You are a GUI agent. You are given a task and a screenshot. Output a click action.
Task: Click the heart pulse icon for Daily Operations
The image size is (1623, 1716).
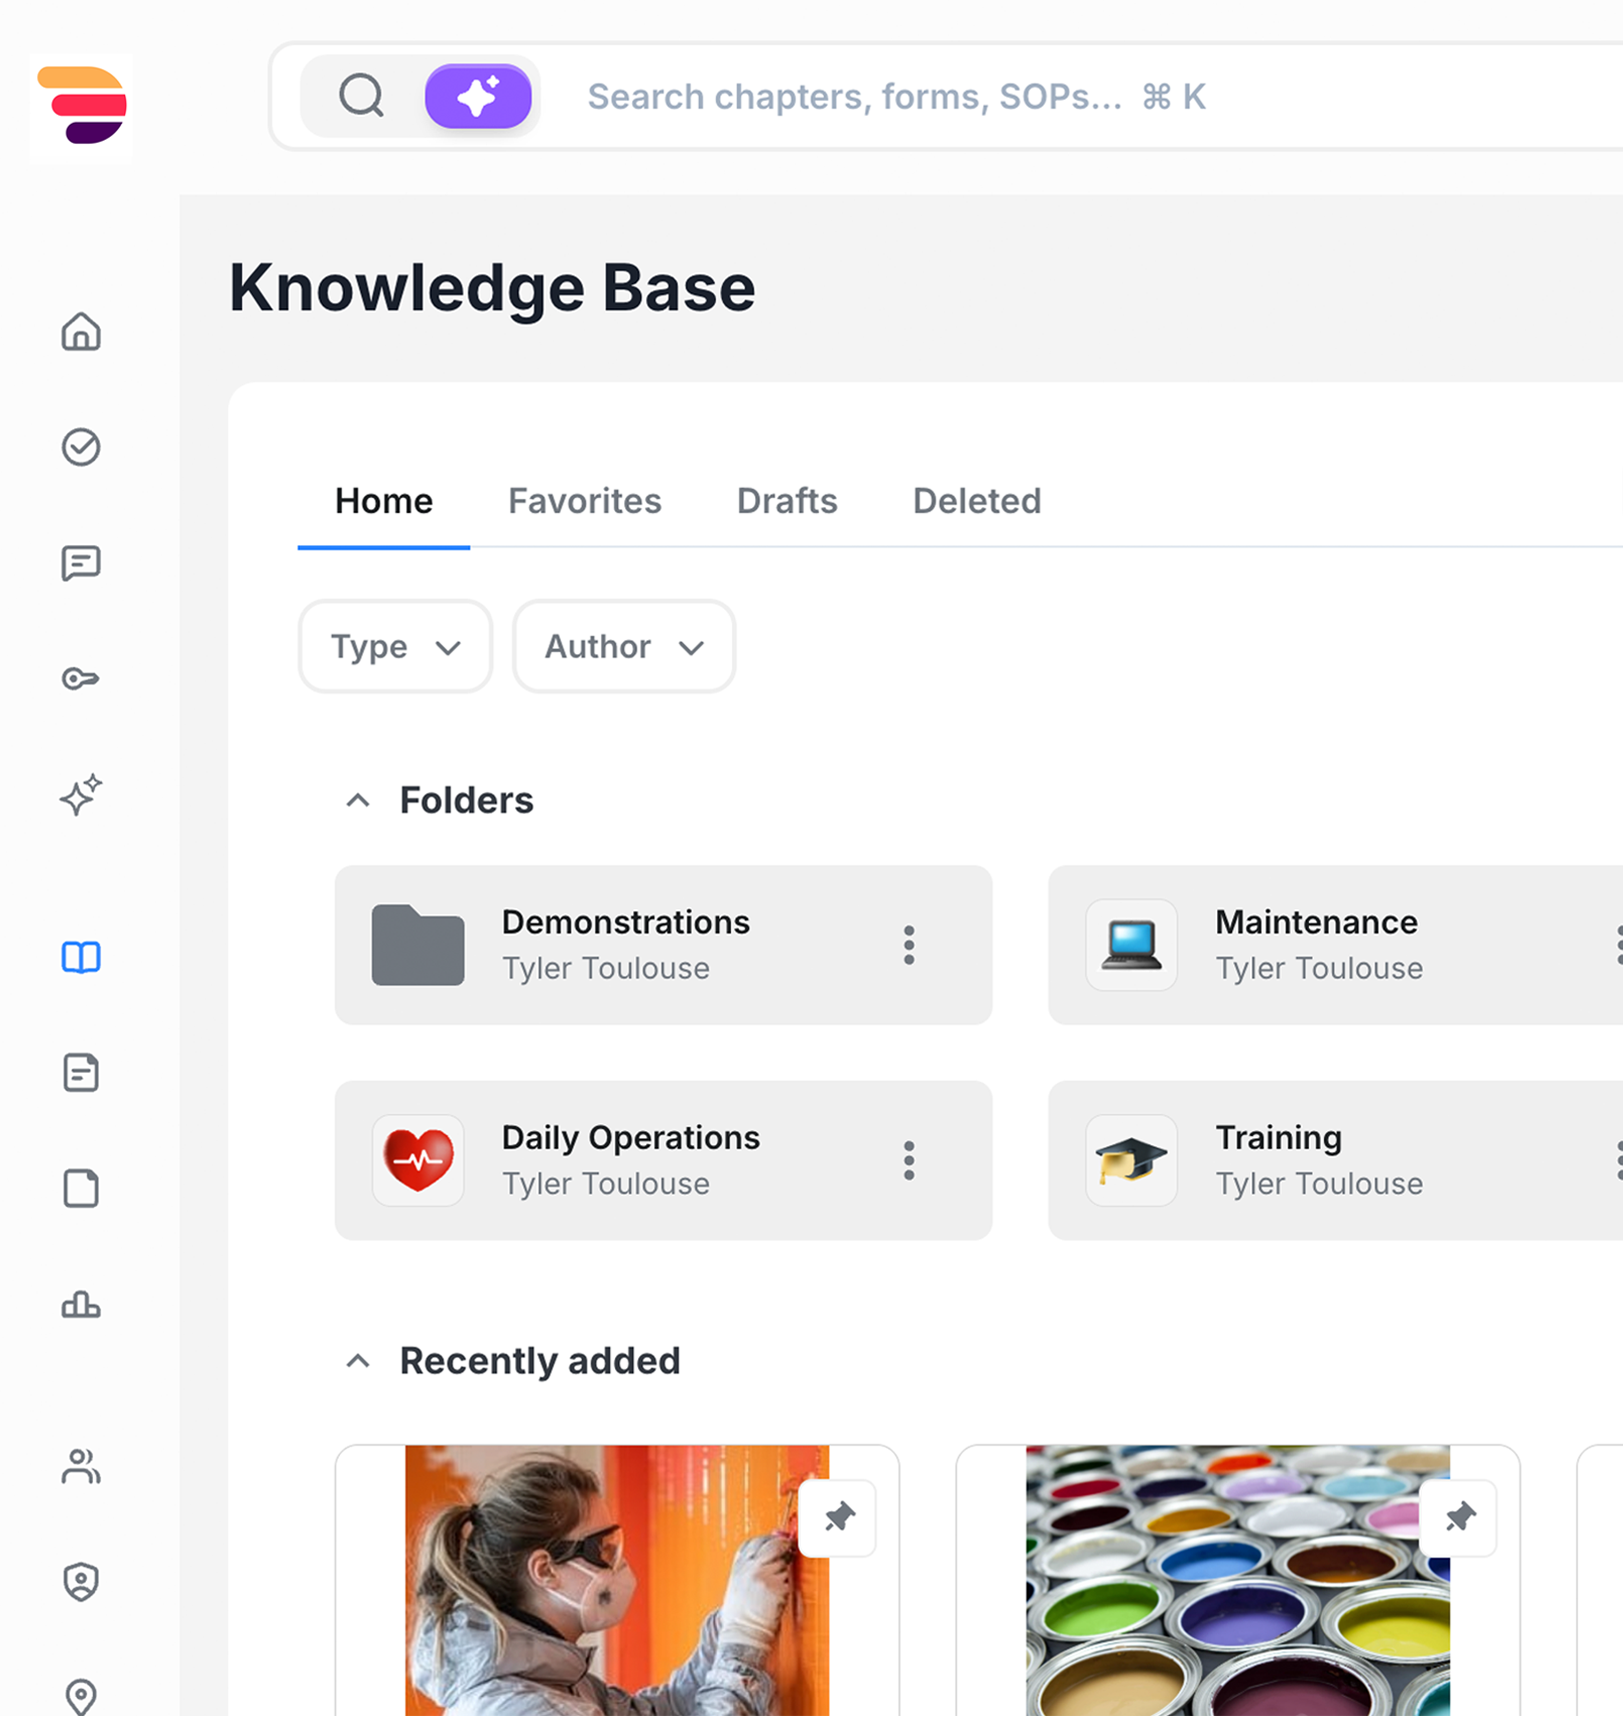(418, 1160)
